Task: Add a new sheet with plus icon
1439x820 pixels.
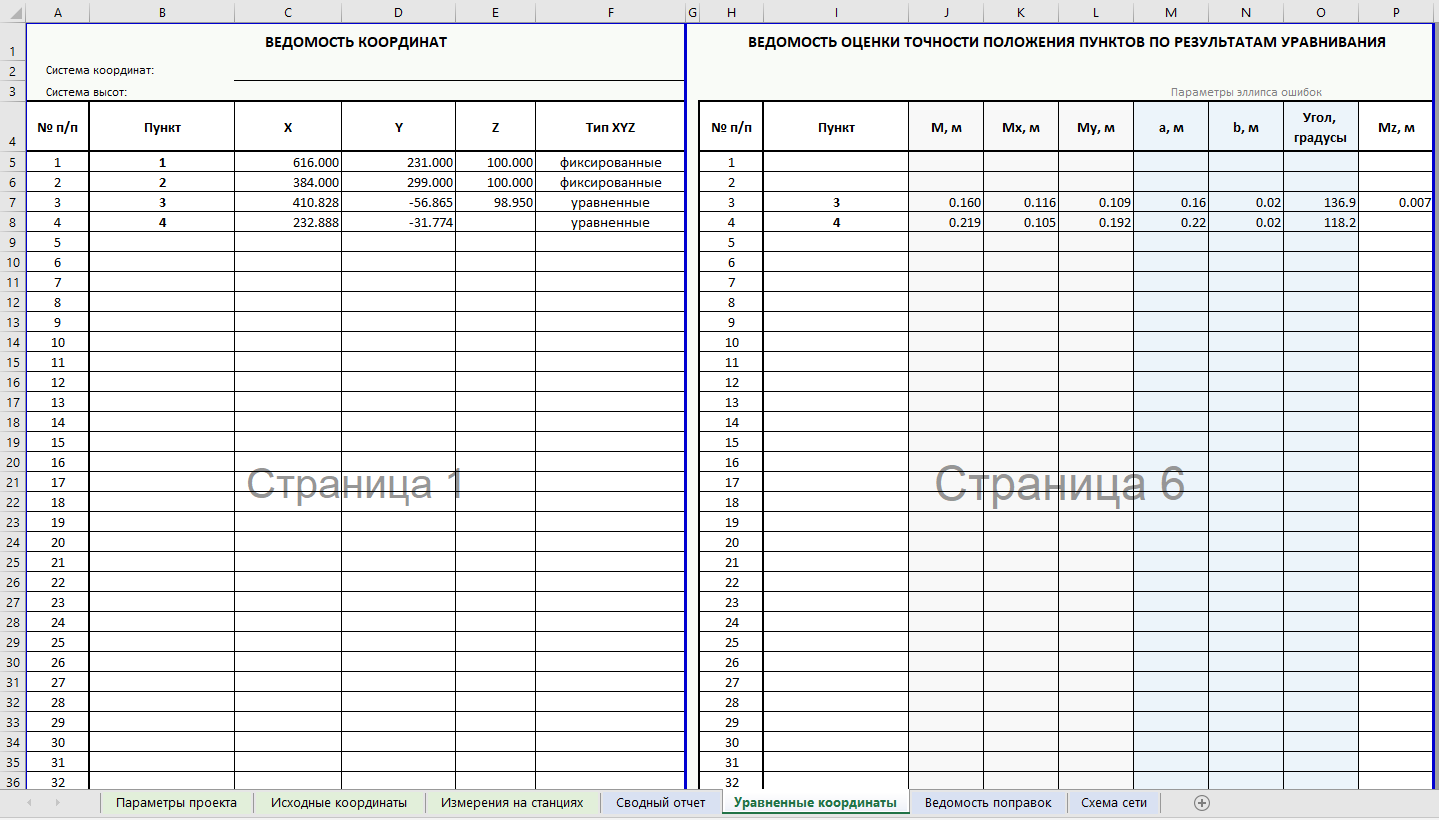Action: [x=1202, y=803]
